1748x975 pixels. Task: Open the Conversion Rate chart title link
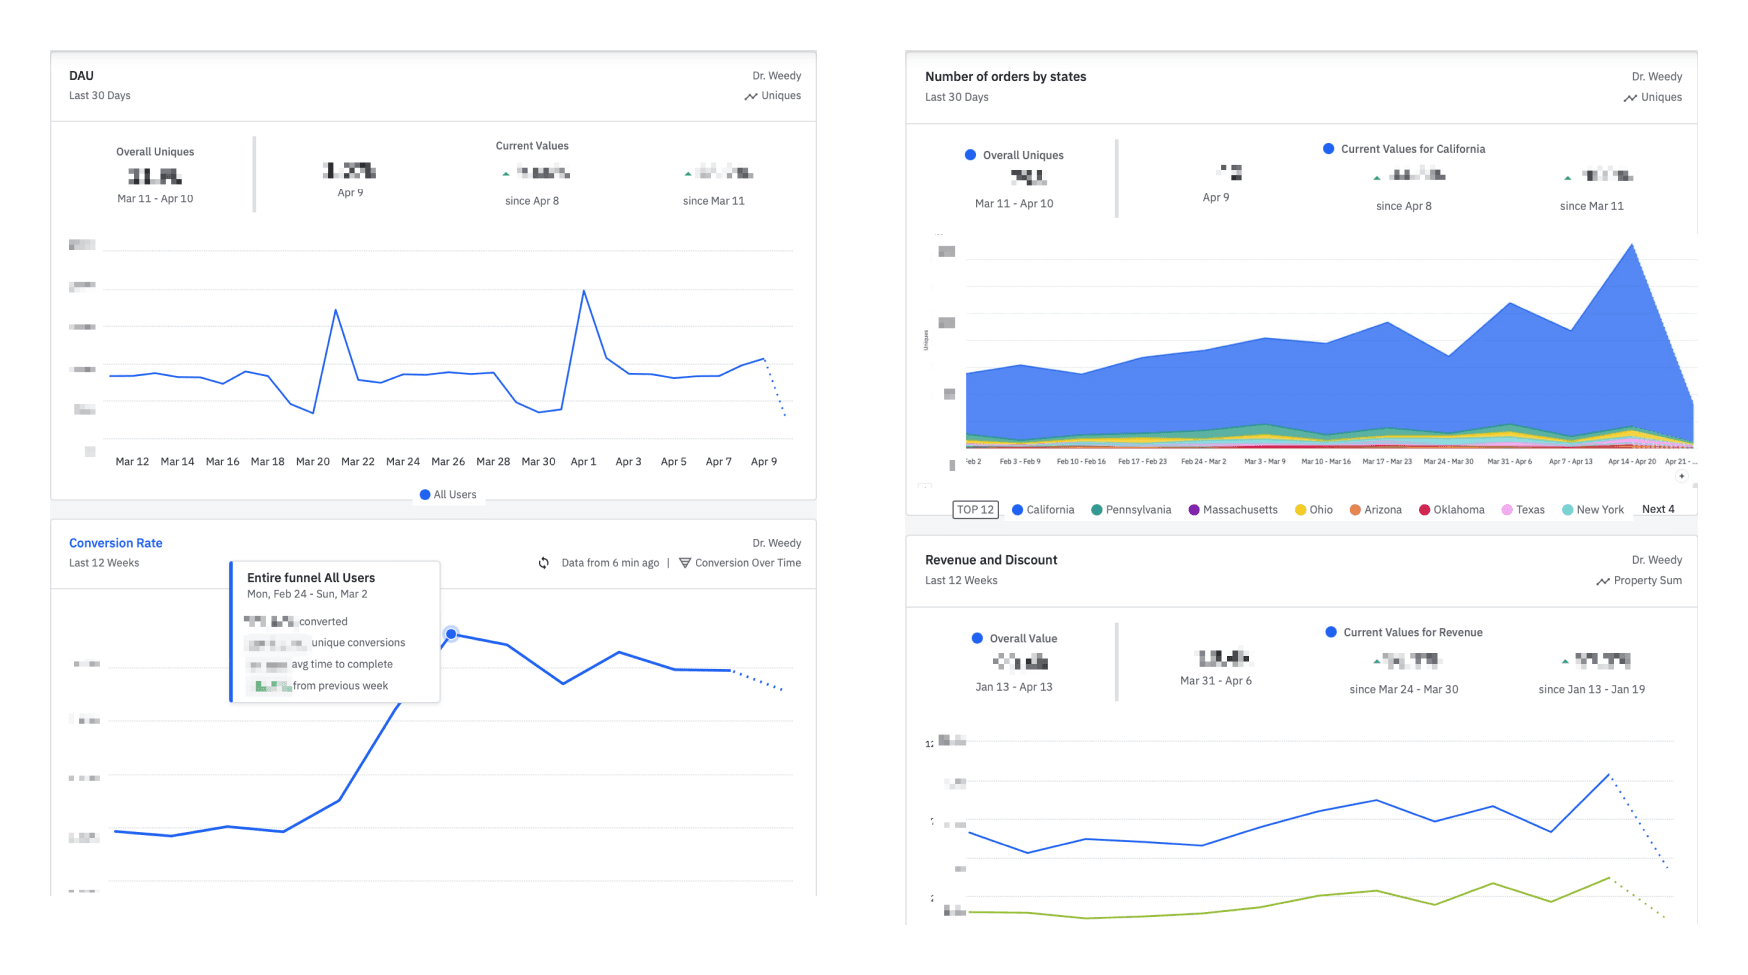116,543
